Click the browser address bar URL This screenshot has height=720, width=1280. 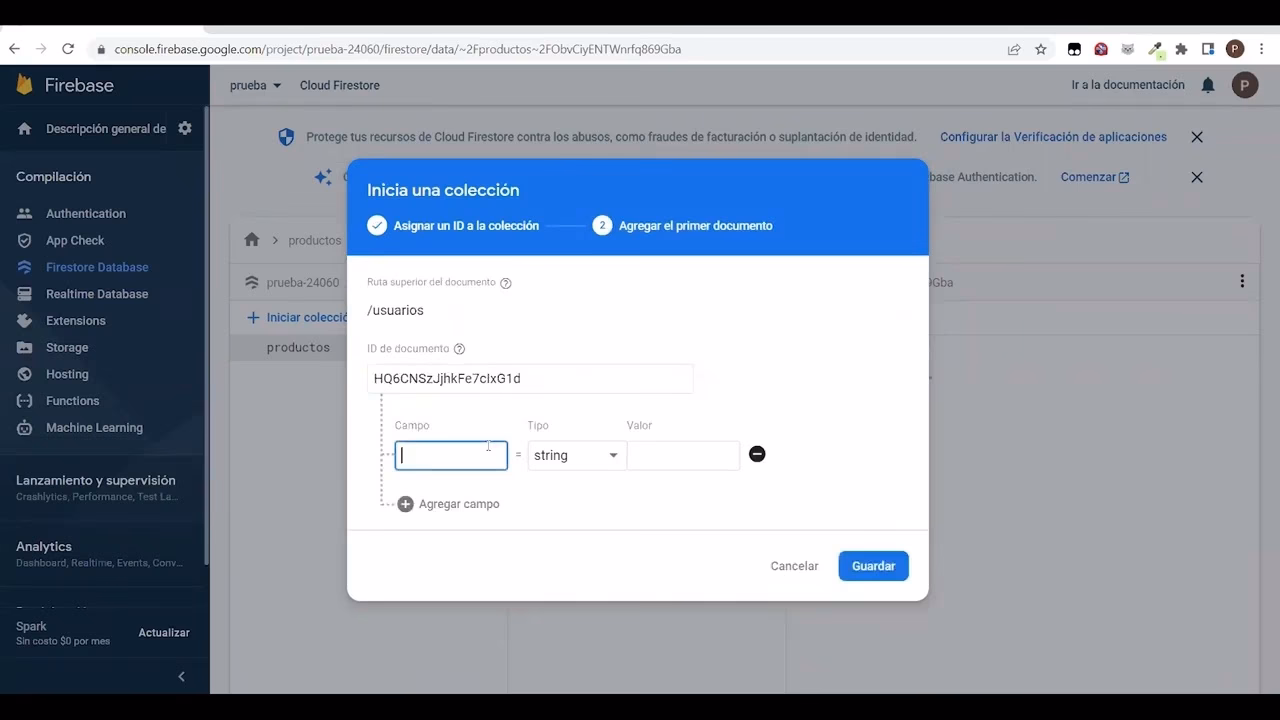coord(398,49)
